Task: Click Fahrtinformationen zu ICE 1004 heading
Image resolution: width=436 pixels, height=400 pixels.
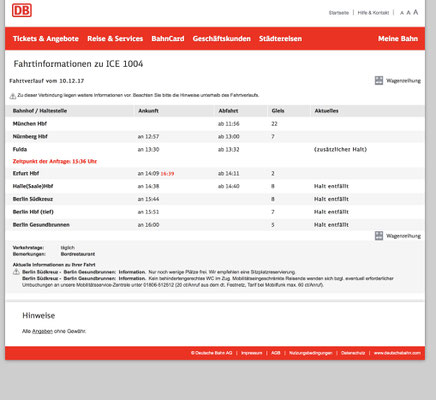Action: tap(78, 64)
